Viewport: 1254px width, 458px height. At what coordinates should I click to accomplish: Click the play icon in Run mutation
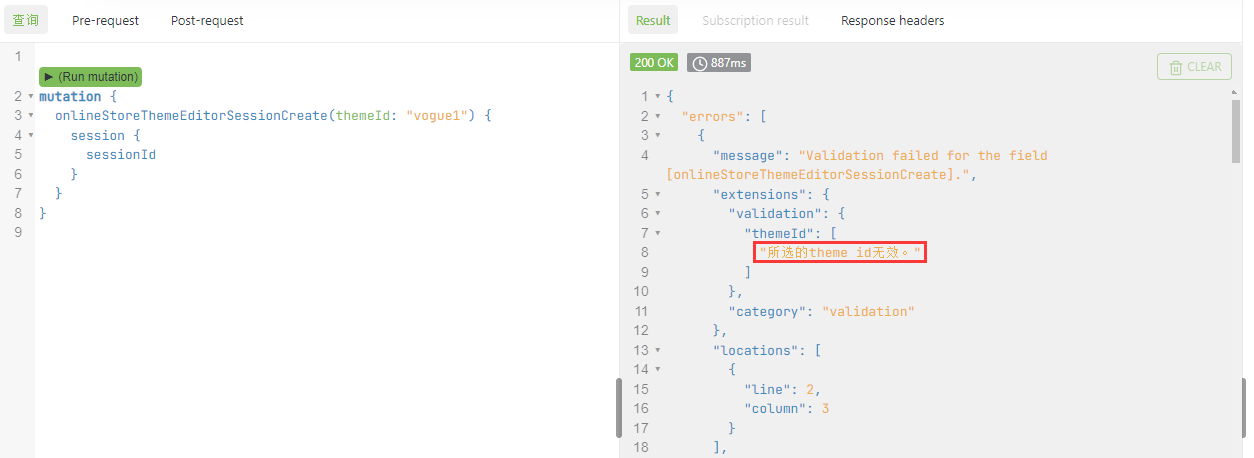click(48, 77)
